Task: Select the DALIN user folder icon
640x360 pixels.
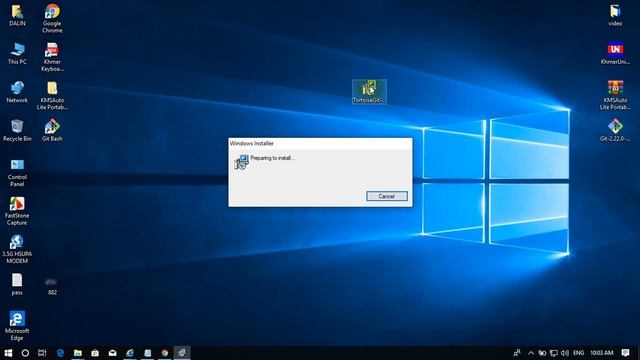Action: (x=17, y=15)
